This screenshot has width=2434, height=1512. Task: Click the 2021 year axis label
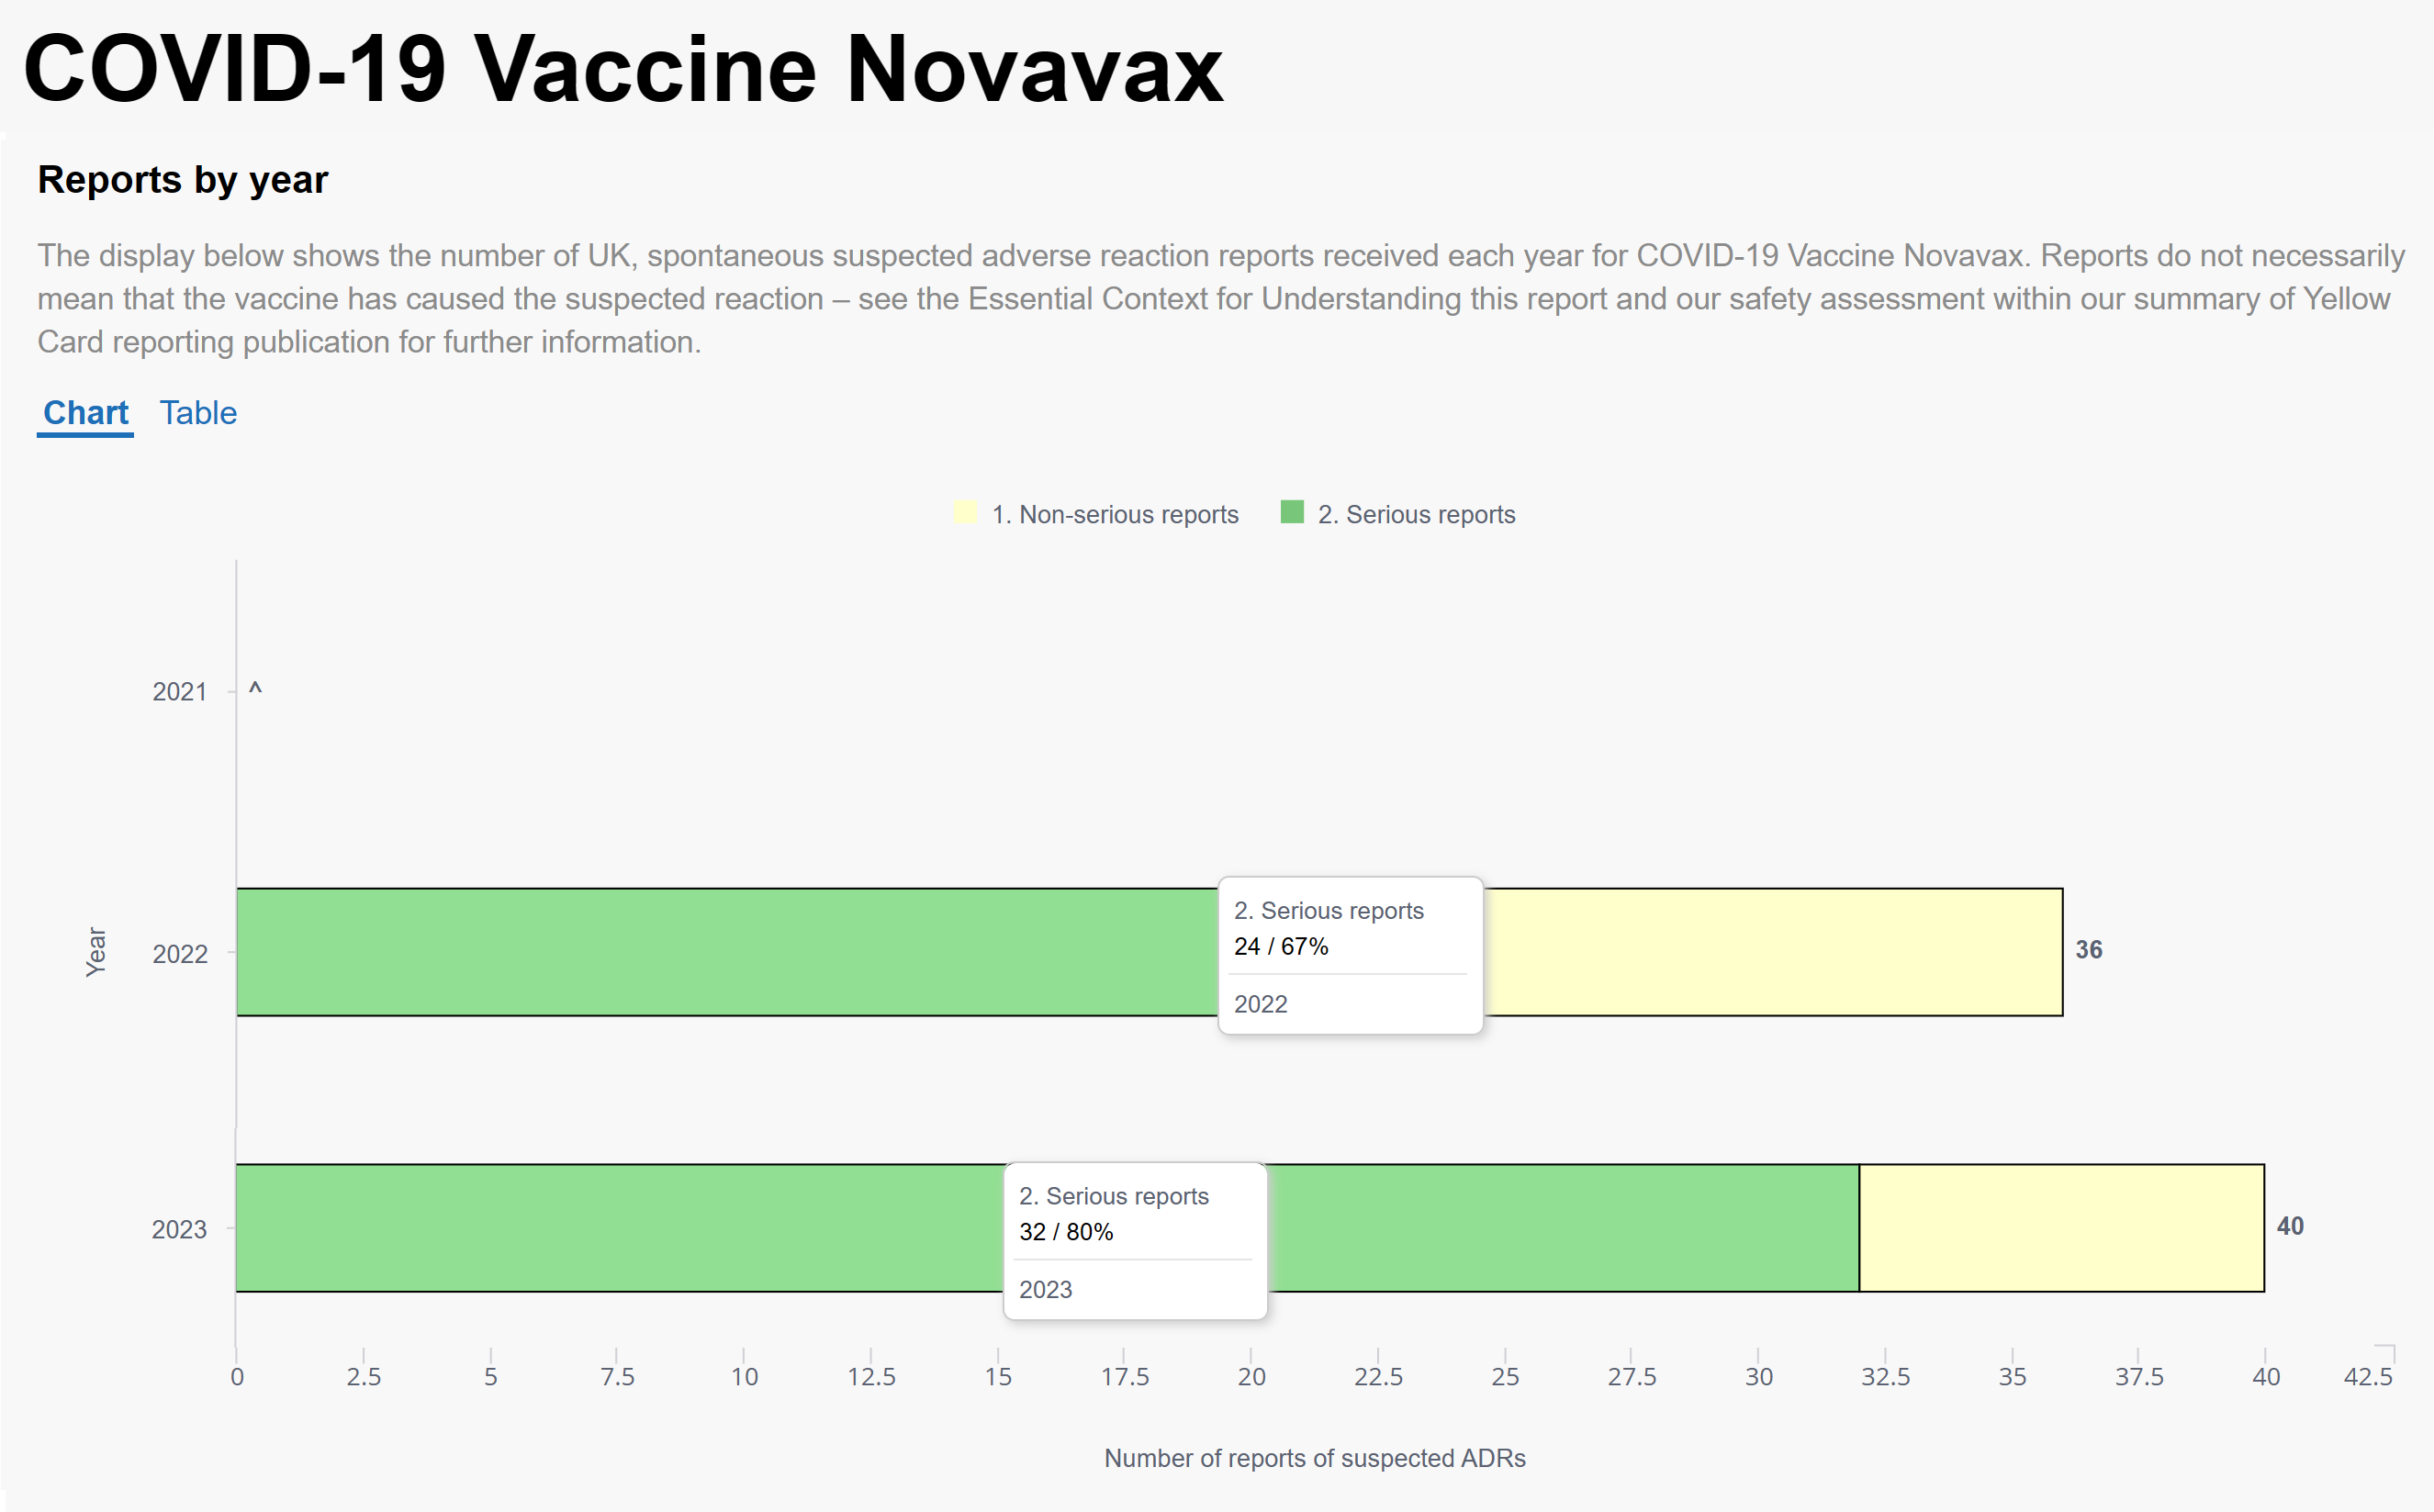click(x=179, y=692)
